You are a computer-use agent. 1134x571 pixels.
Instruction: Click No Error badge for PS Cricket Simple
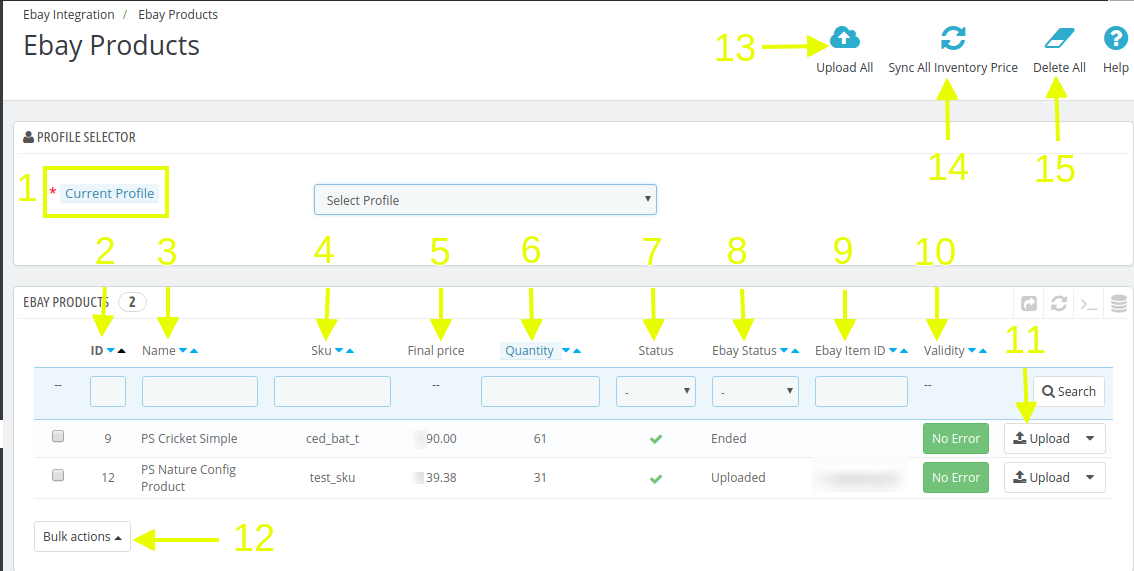coord(956,439)
